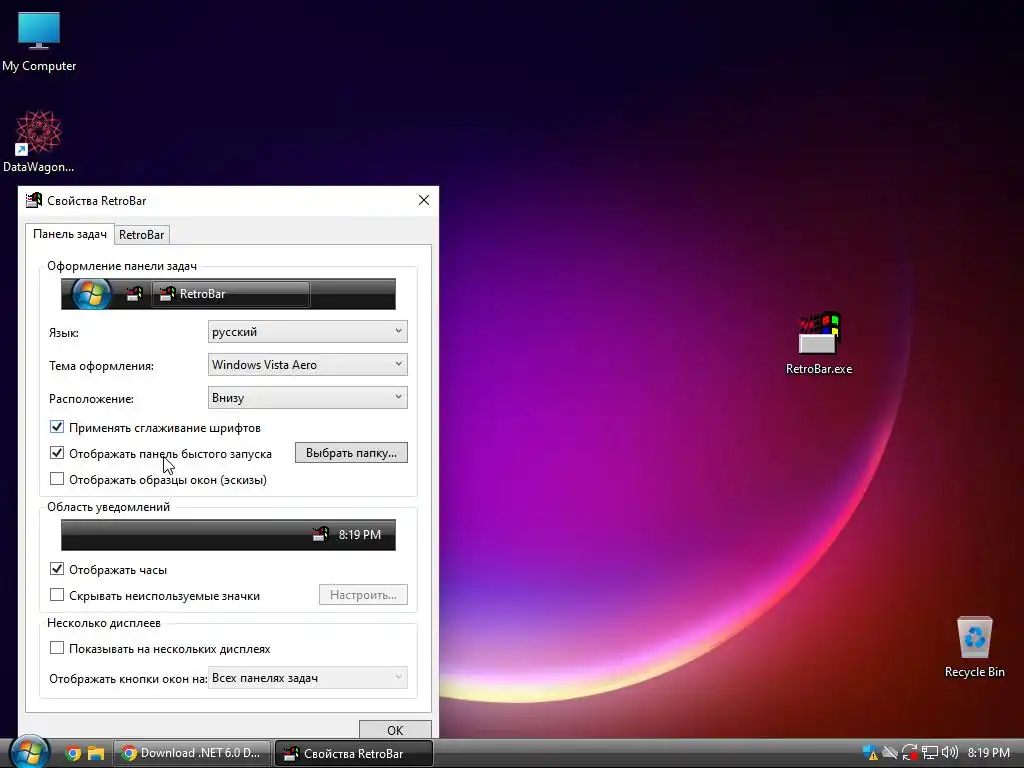Click the network tray icon
Screen dimensions: 1024x768
point(929,753)
